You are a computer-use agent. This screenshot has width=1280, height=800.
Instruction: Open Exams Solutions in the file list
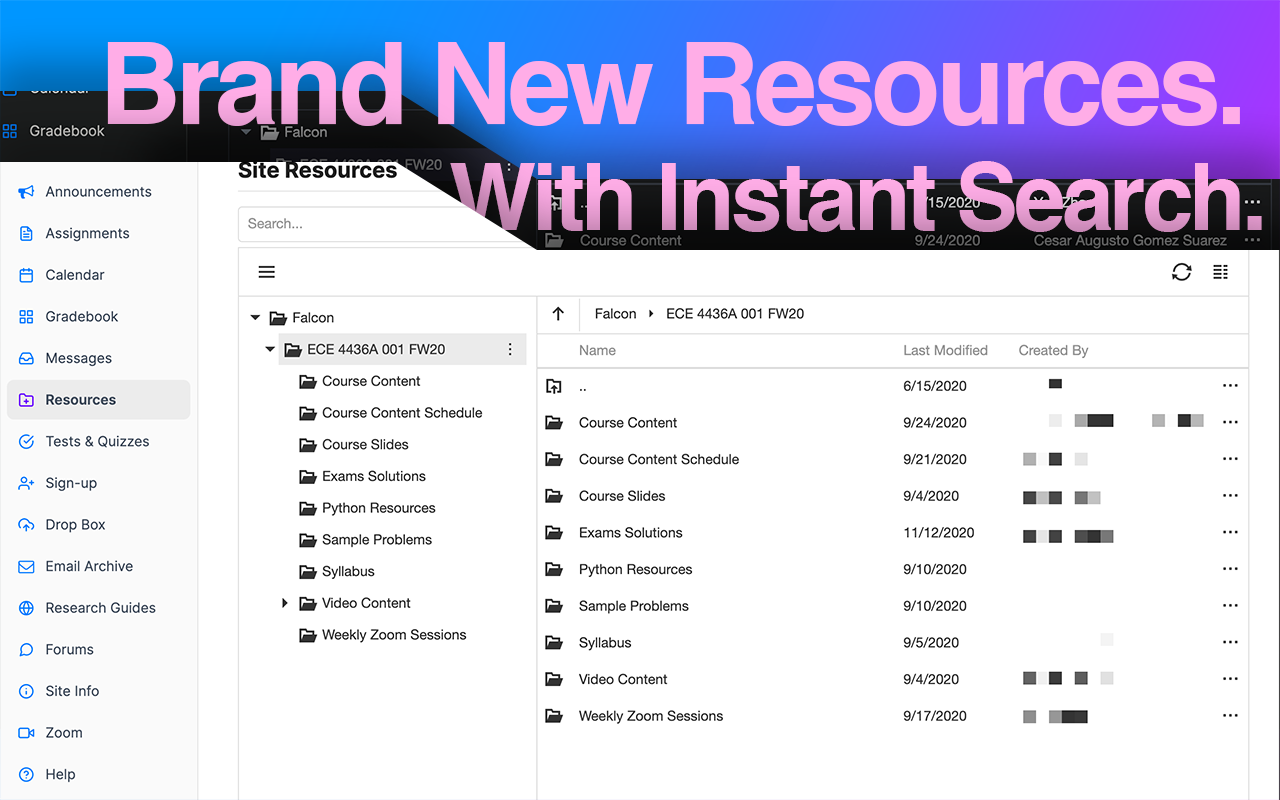click(631, 533)
